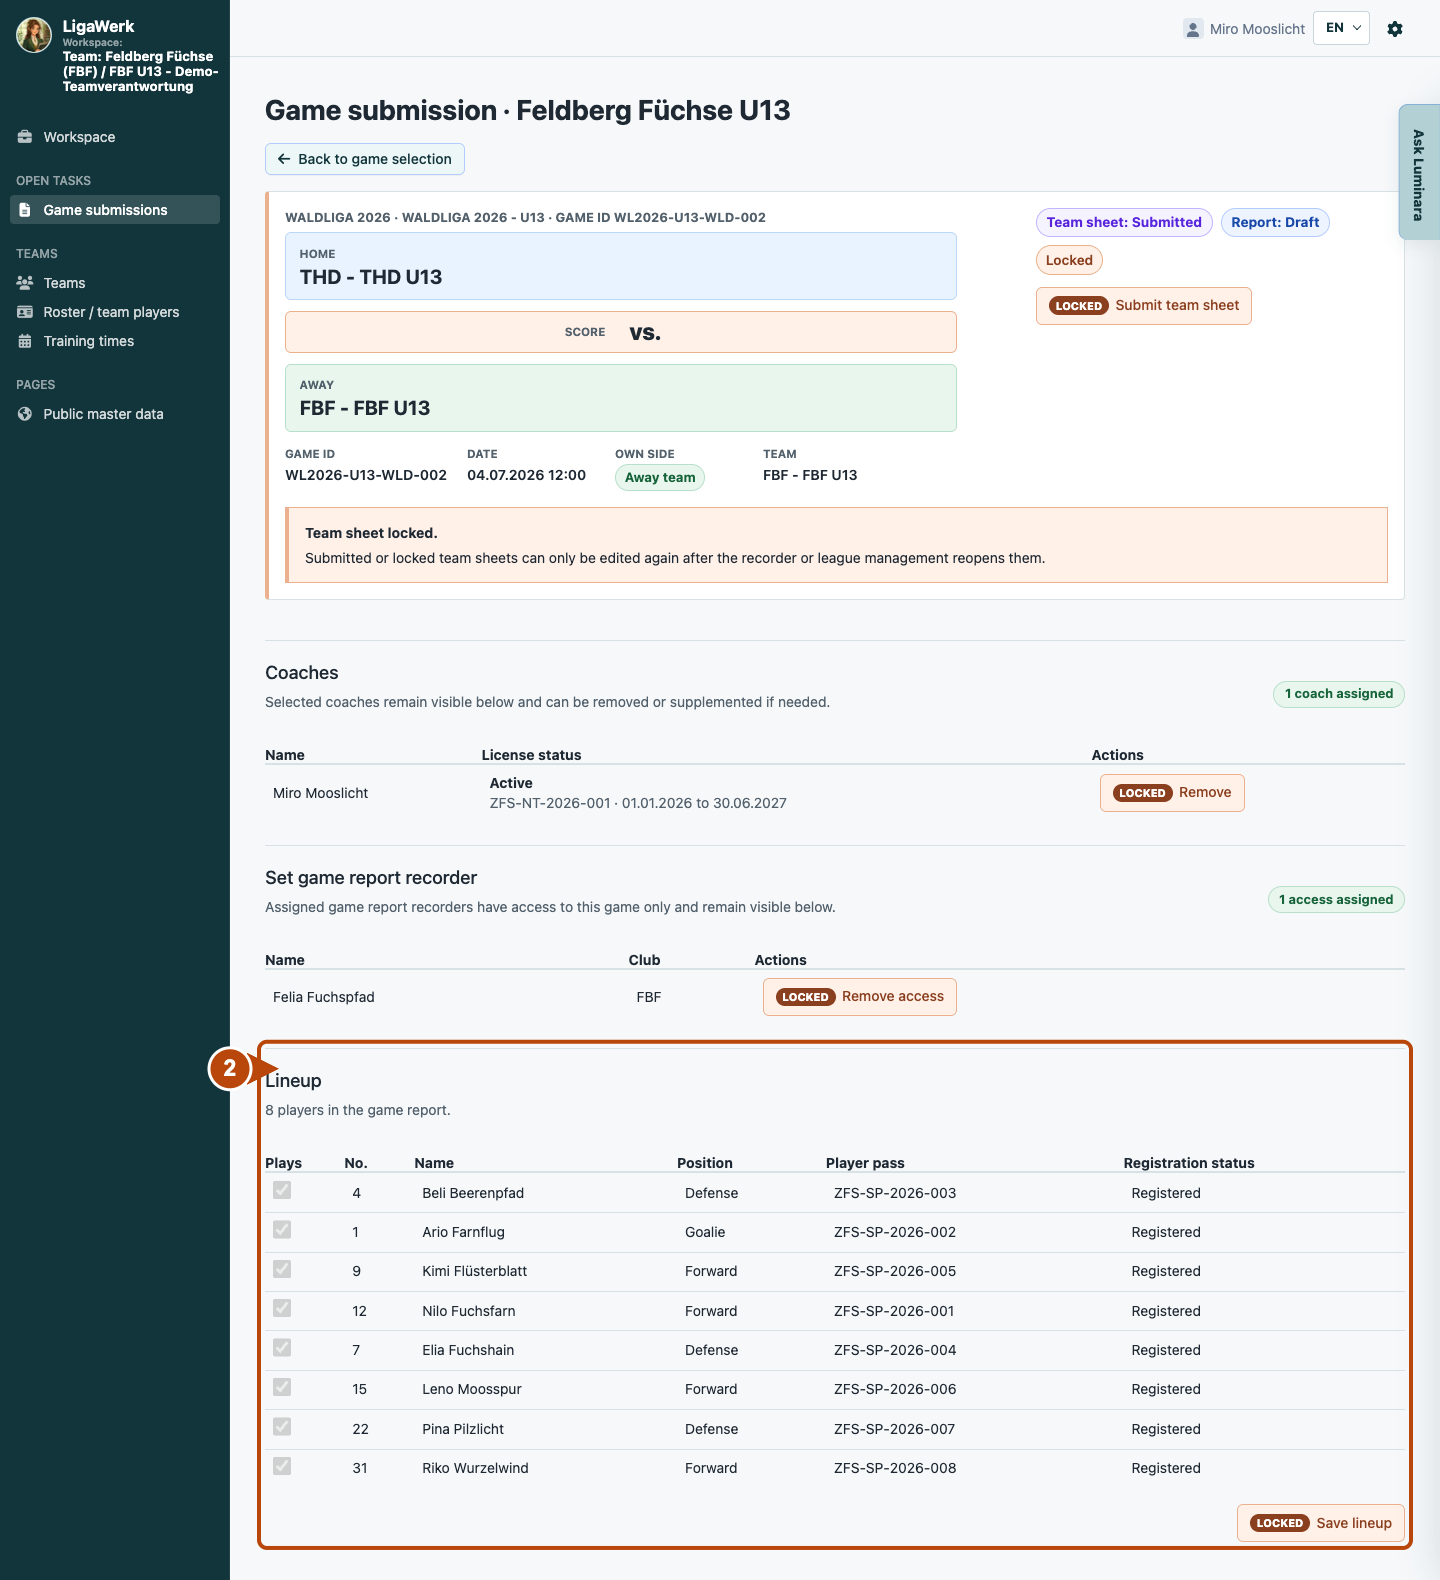Screen dimensions: 1440x1580
Task: Open Teams page in sidebar
Action: pos(115,283)
